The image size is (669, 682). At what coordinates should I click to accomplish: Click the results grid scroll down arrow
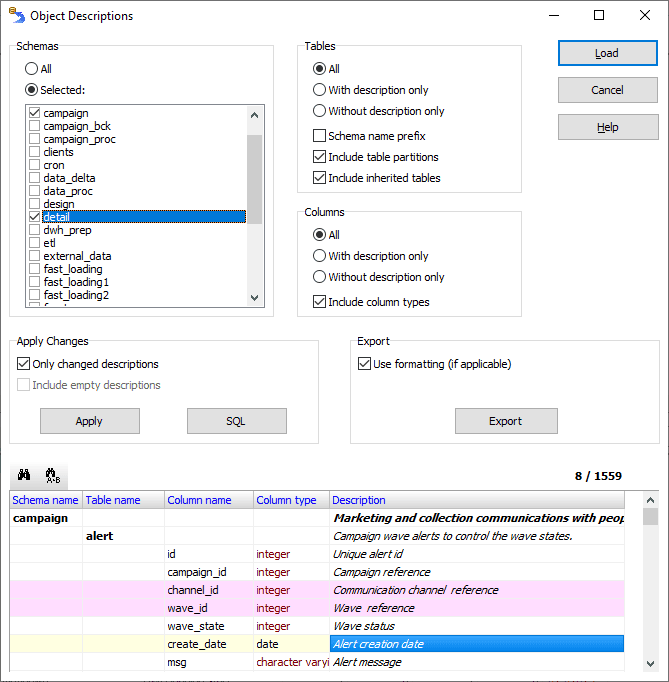[x=651, y=663]
